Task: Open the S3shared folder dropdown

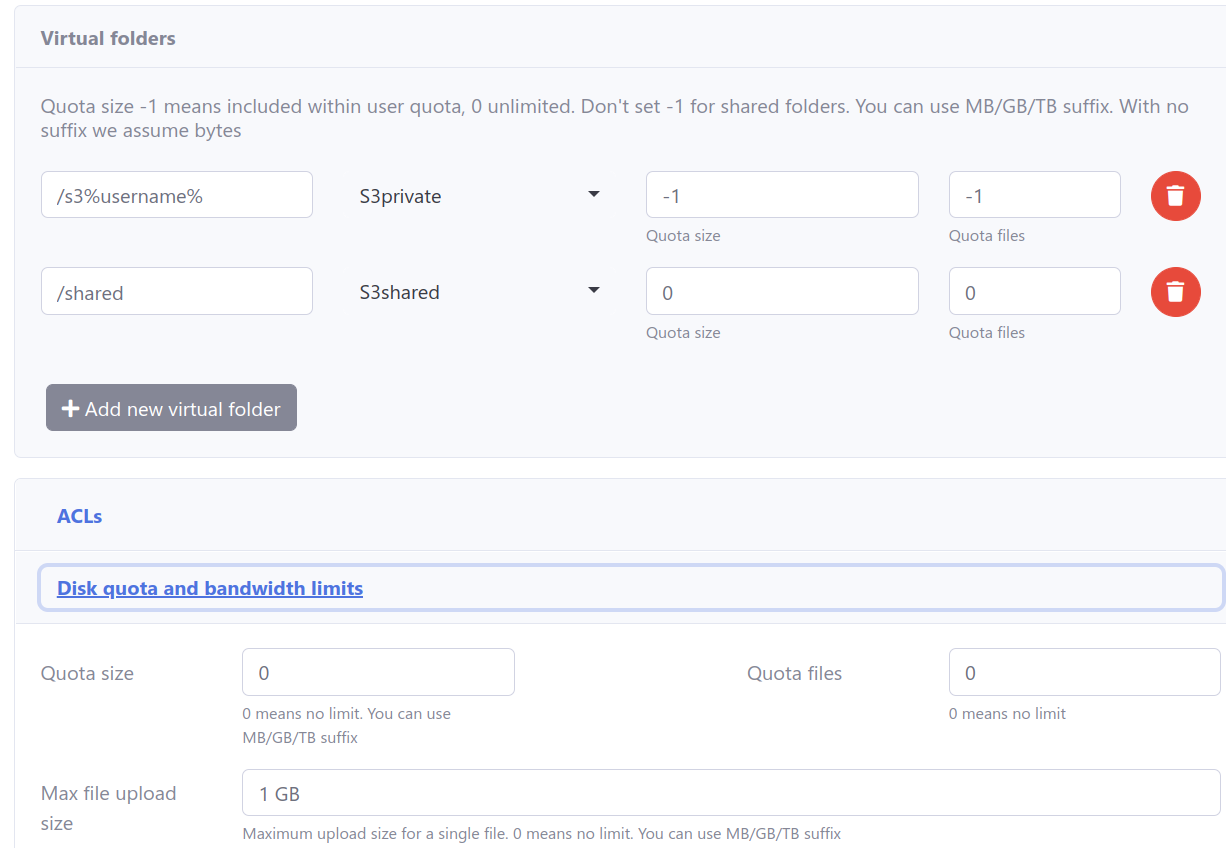Action: (x=480, y=292)
